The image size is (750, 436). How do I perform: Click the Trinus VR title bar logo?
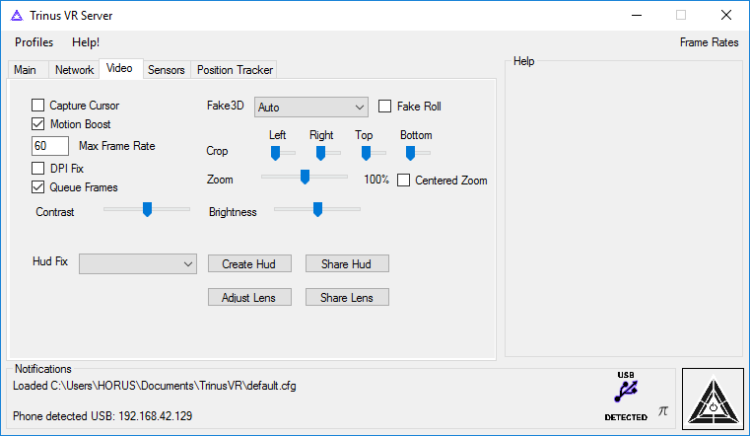(17, 16)
